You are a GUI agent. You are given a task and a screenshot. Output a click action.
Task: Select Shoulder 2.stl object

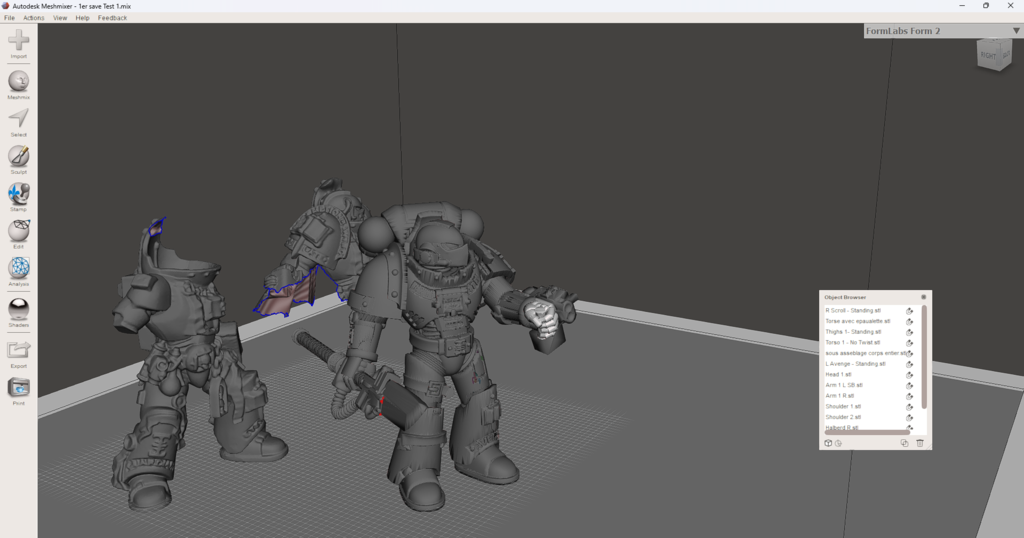click(x=842, y=417)
